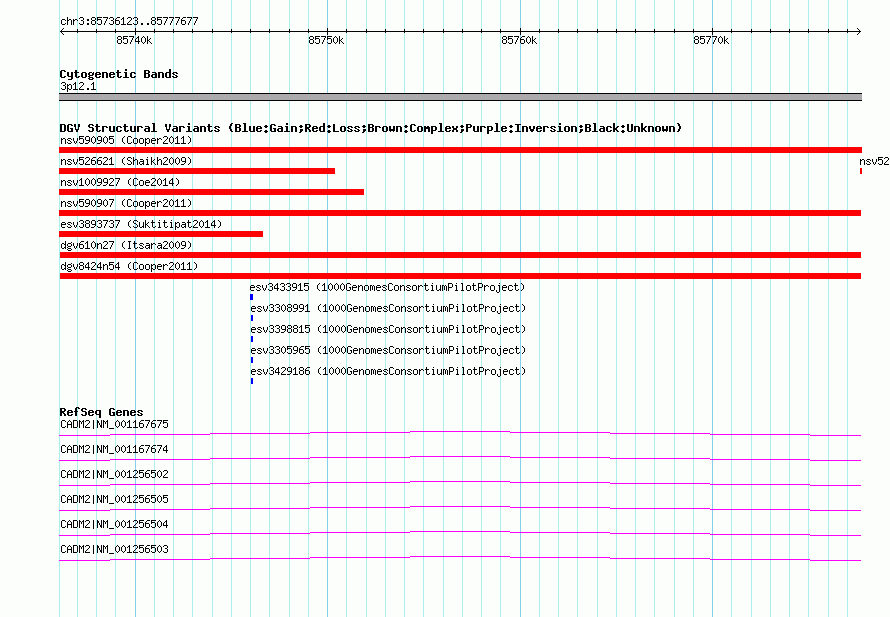Click the 85750k ruler label

point(326,40)
